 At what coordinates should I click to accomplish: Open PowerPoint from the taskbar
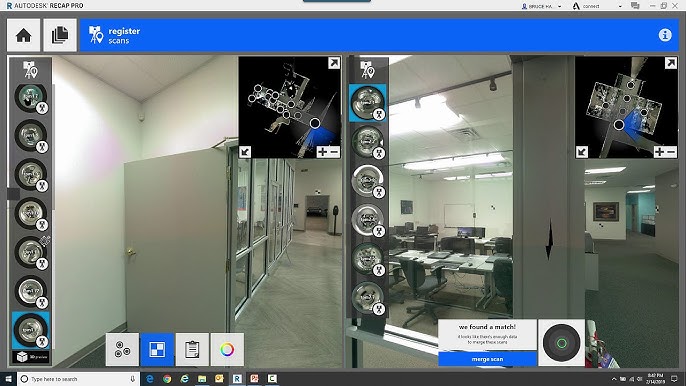pos(254,379)
